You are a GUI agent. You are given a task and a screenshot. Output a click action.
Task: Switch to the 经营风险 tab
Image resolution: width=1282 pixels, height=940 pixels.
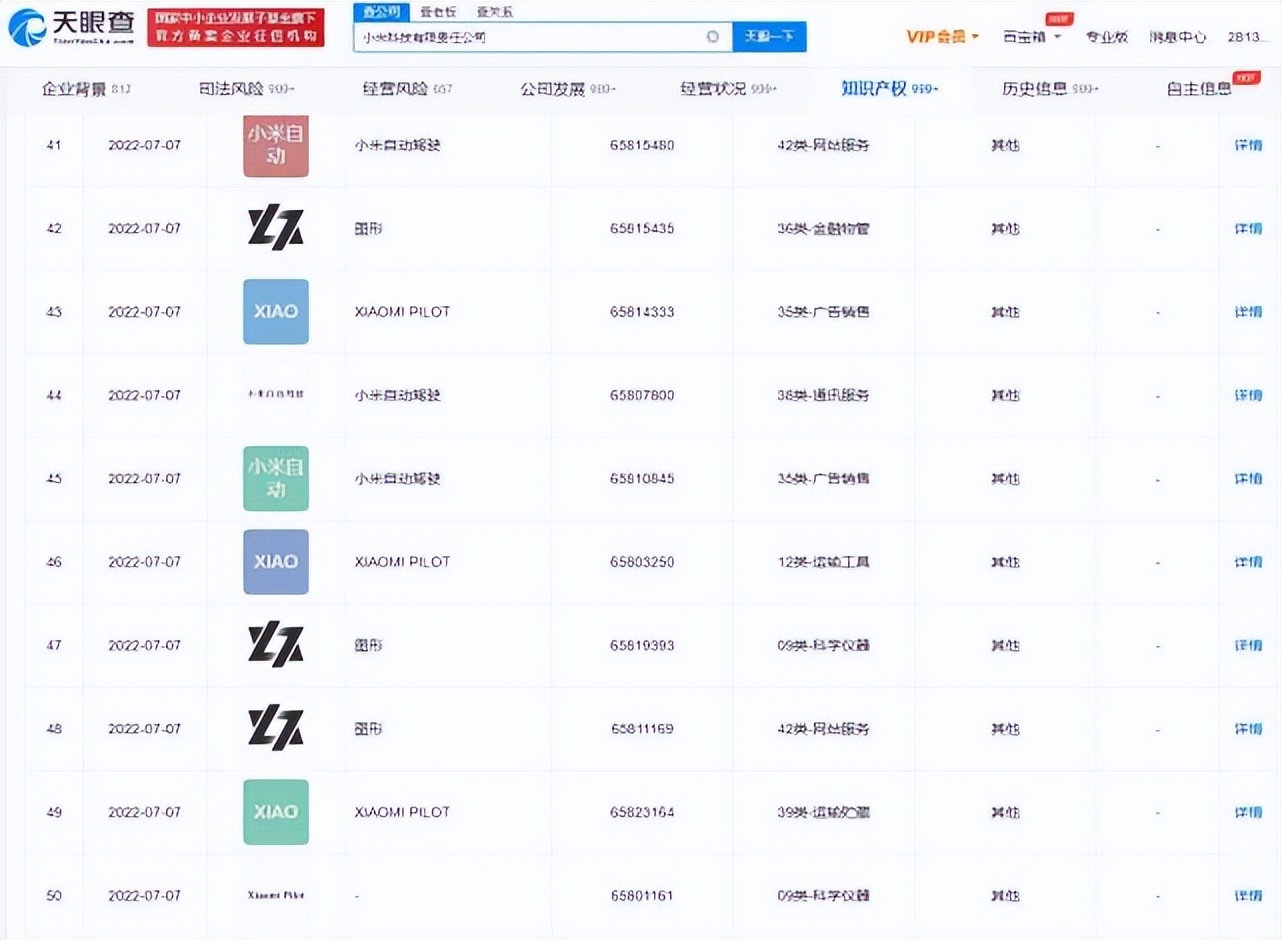407,89
